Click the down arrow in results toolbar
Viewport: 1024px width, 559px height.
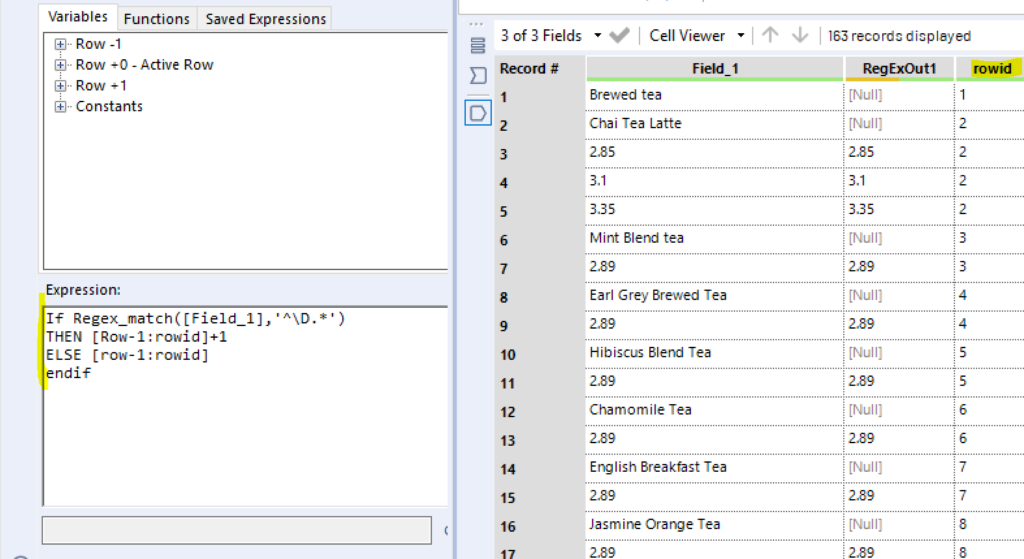(799, 35)
